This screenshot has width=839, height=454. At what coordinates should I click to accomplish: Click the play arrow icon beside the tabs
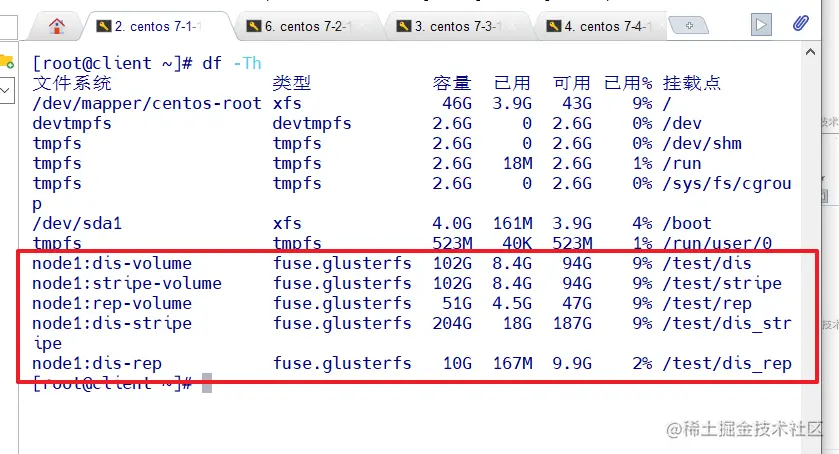coord(761,25)
